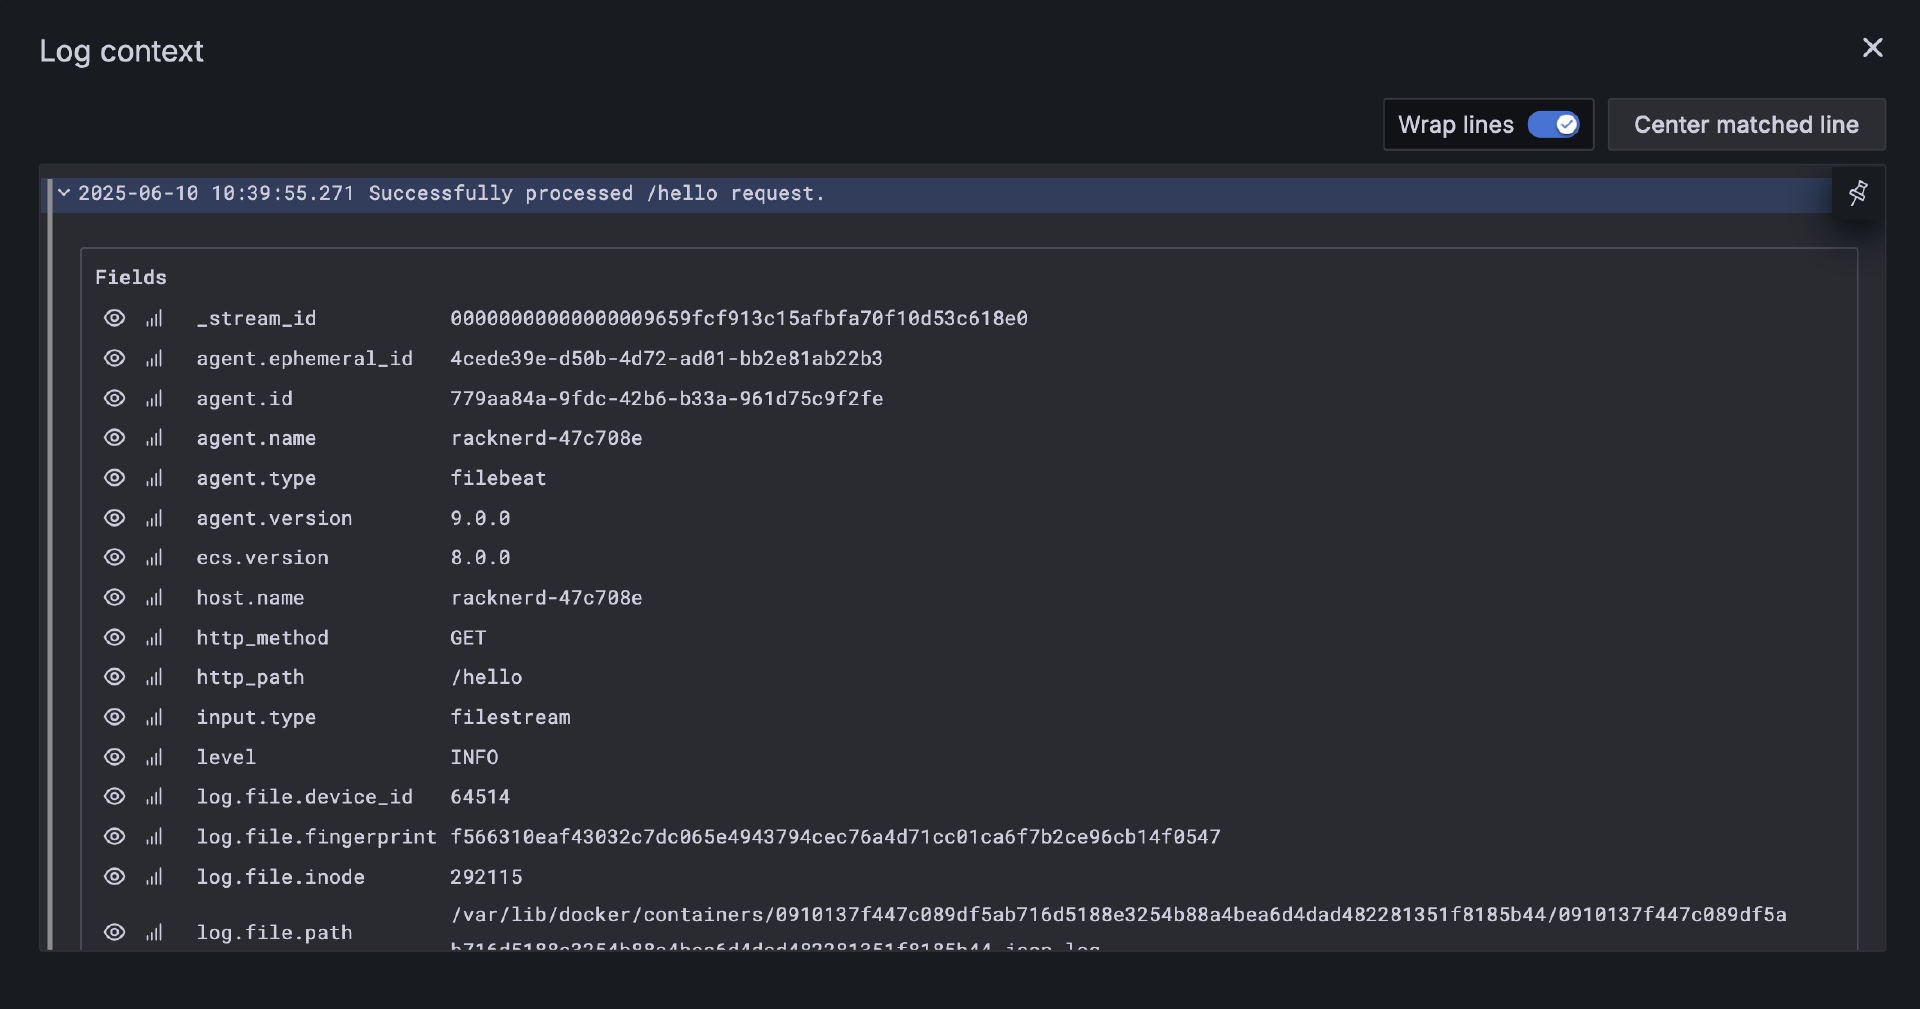Pin the matched log line
The height and width of the screenshot is (1009, 1920).
[x=1858, y=193]
